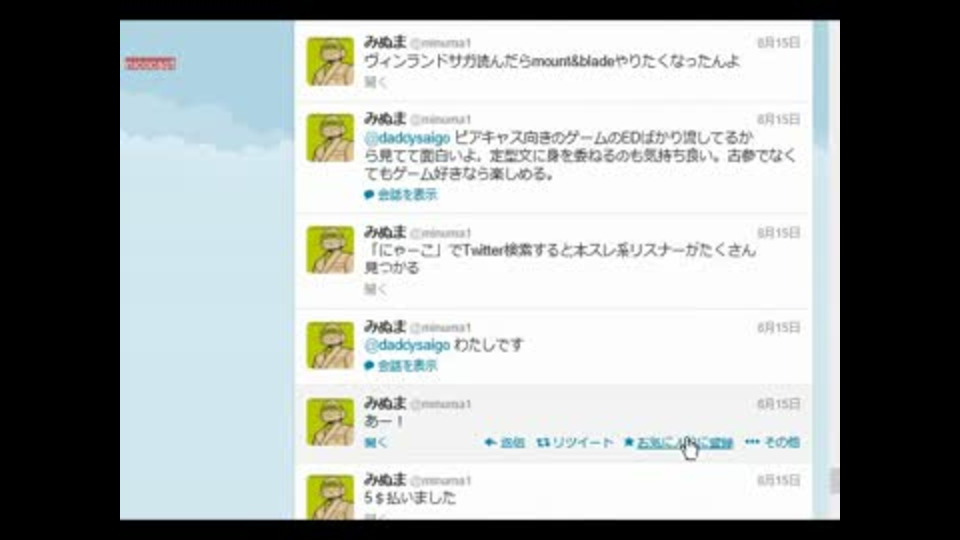This screenshot has height=540, width=960.
Task: Open the avatar of the ヴィンランドサガ tweet
Action: (330, 61)
